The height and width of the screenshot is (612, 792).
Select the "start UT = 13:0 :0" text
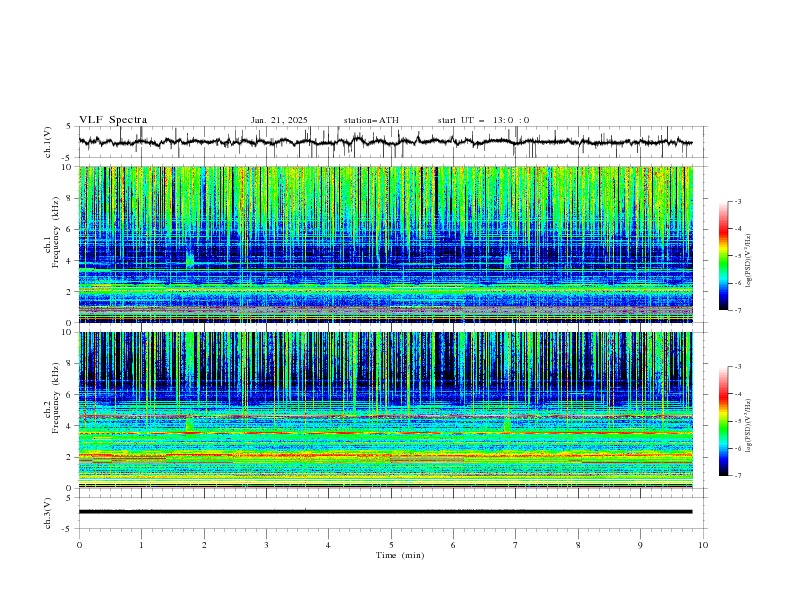point(483,120)
